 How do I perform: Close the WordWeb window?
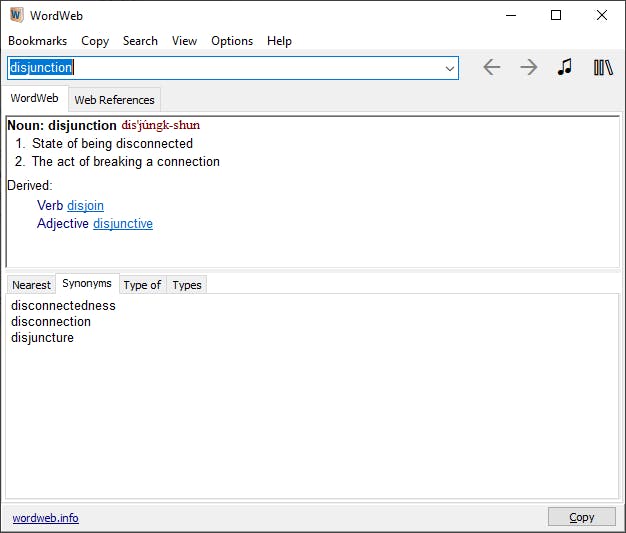tap(602, 16)
